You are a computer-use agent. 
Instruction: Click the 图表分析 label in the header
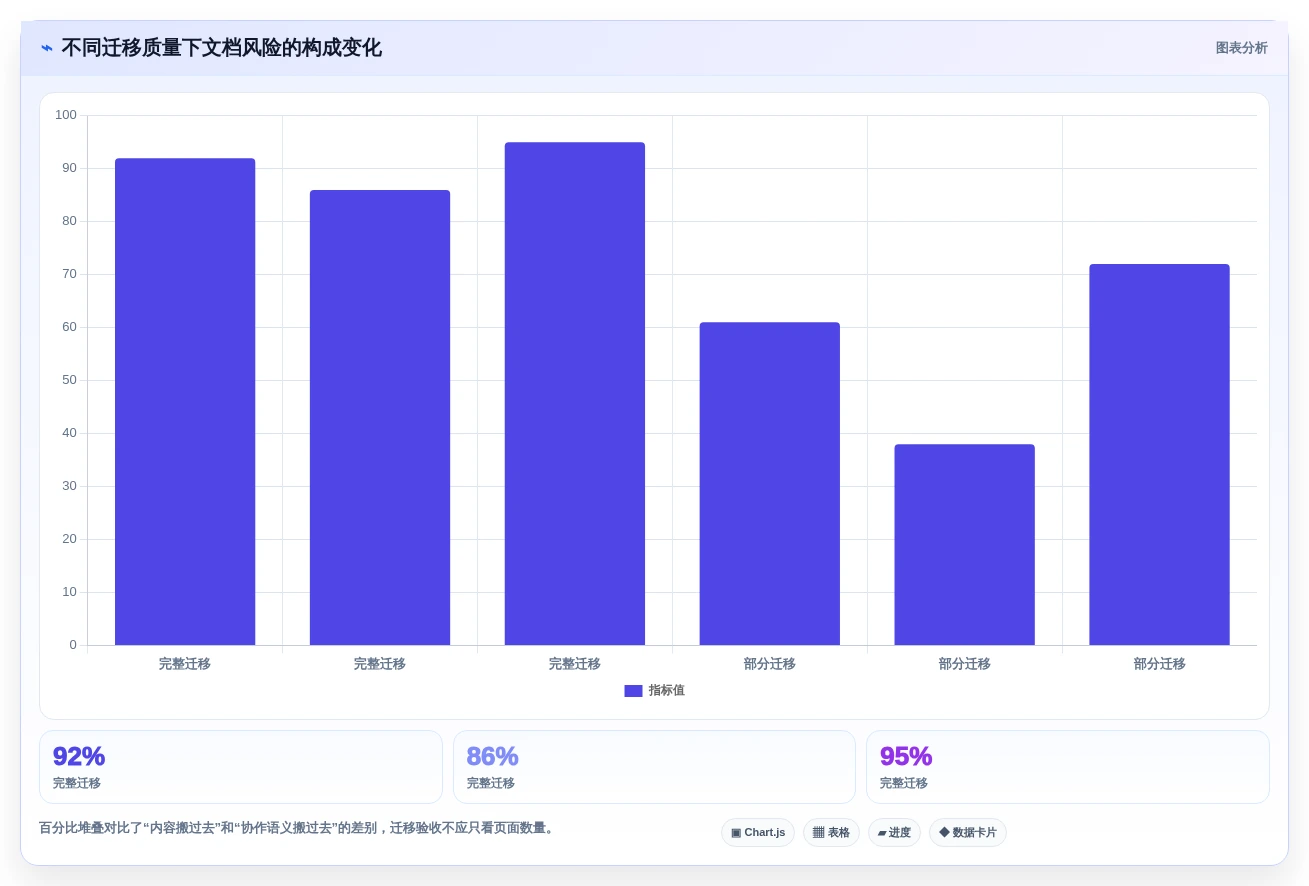1241,48
